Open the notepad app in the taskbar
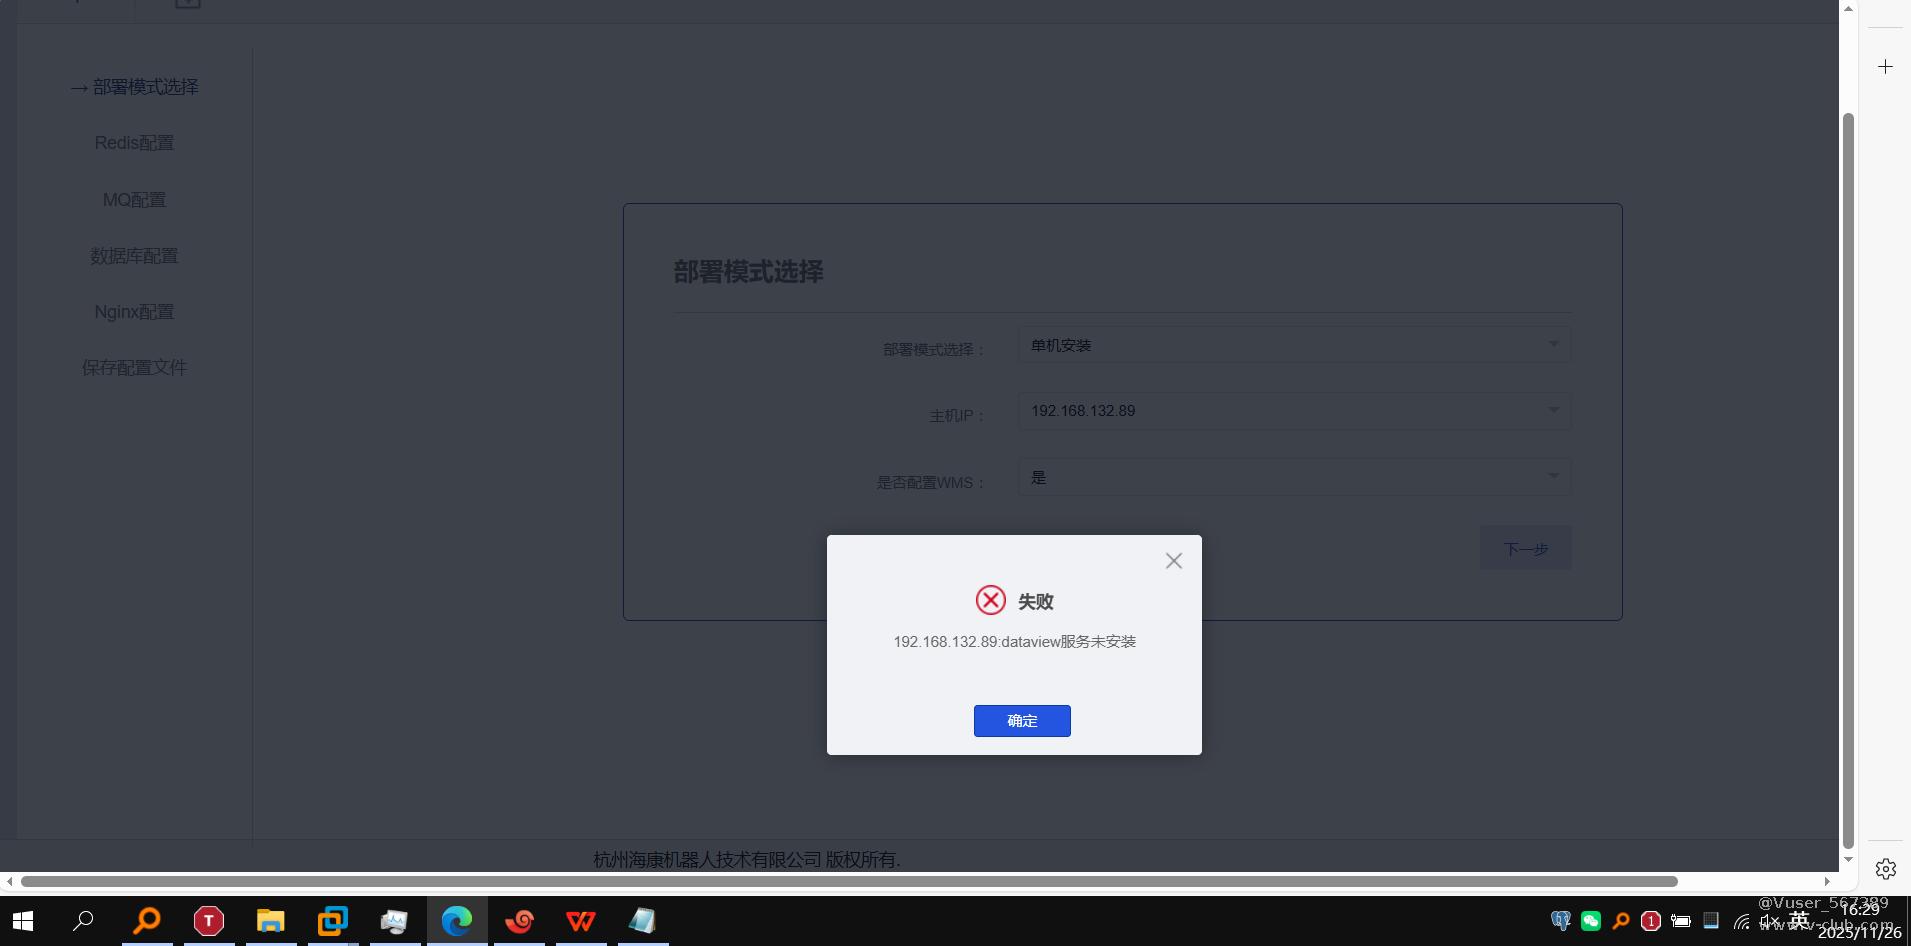The image size is (1911, 946). (x=643, y=921)
